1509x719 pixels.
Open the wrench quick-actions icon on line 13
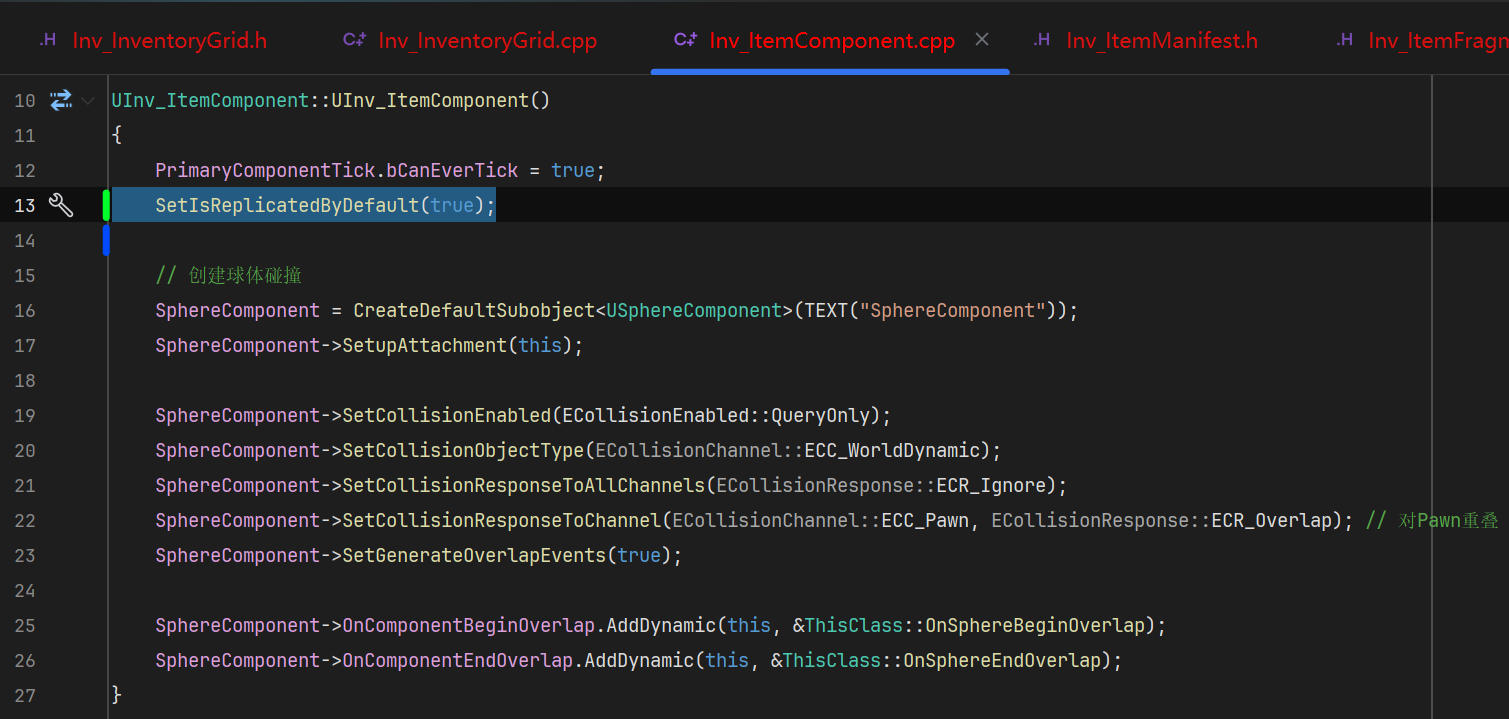pyautogui.click(x=61, y=205)
